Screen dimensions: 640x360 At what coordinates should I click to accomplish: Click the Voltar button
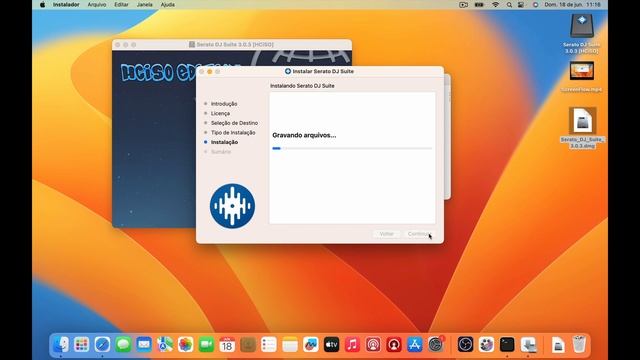386,234
